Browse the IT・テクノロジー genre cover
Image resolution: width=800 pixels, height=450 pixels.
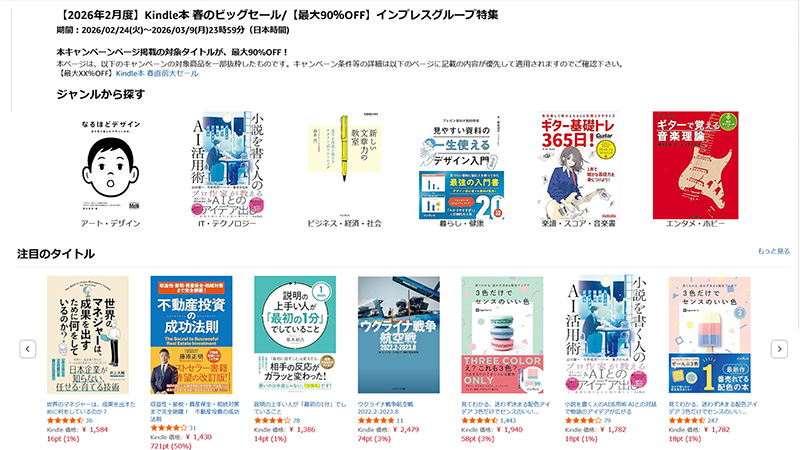point(227,165)
